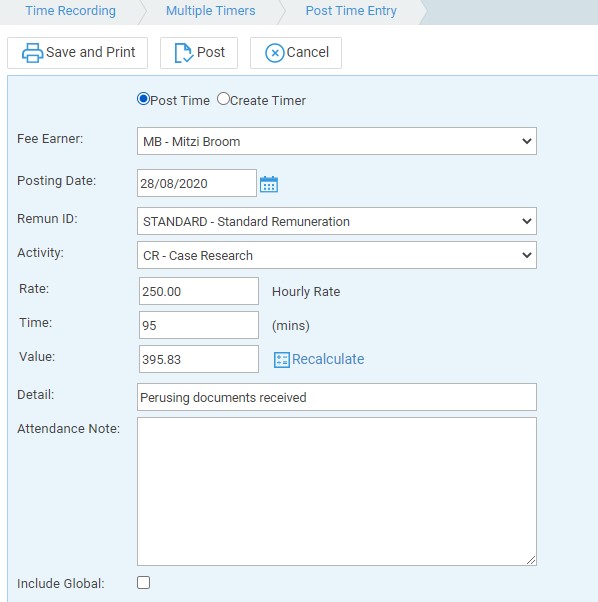Open the Post Time Entry breadcrumb
Viewport: 598px width, 602px height.
tap(351, 11)
